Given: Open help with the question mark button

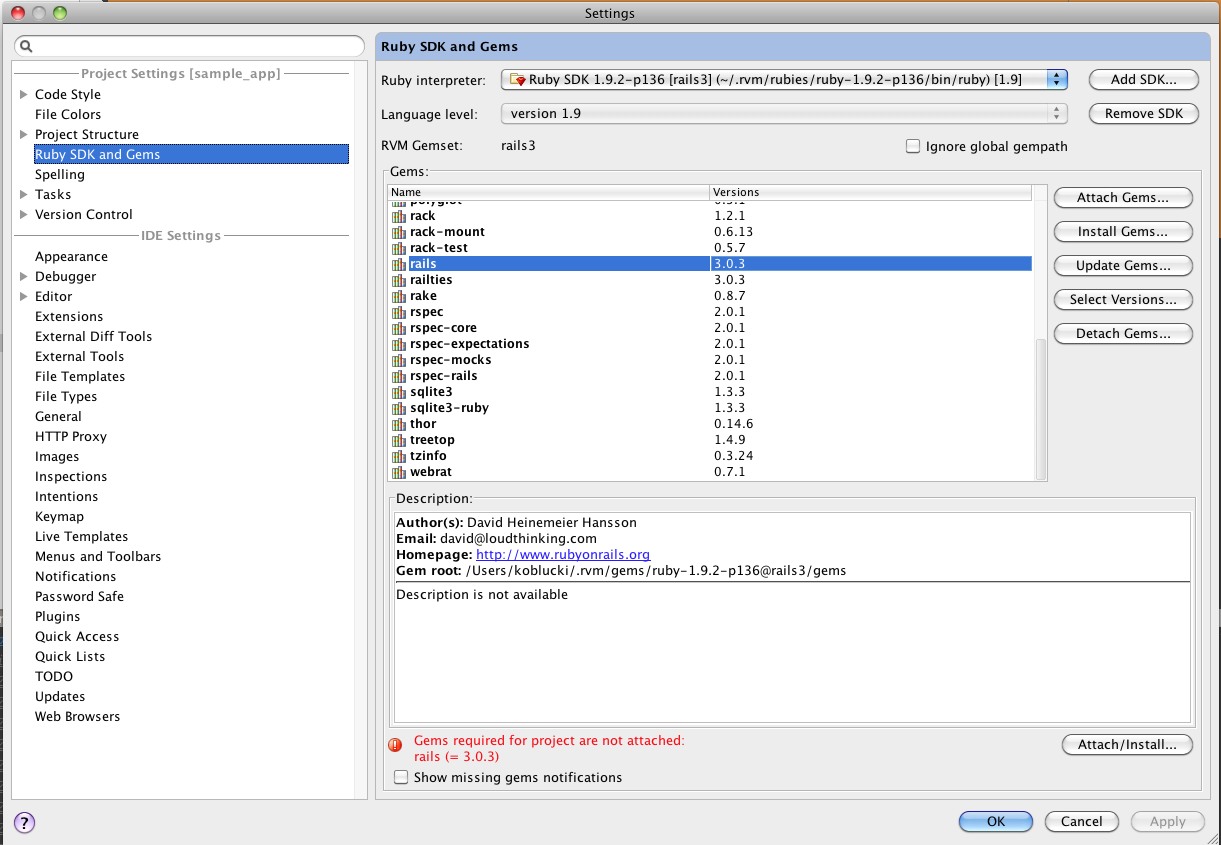Looking at the screenshot, I should (x=25, y=823).
